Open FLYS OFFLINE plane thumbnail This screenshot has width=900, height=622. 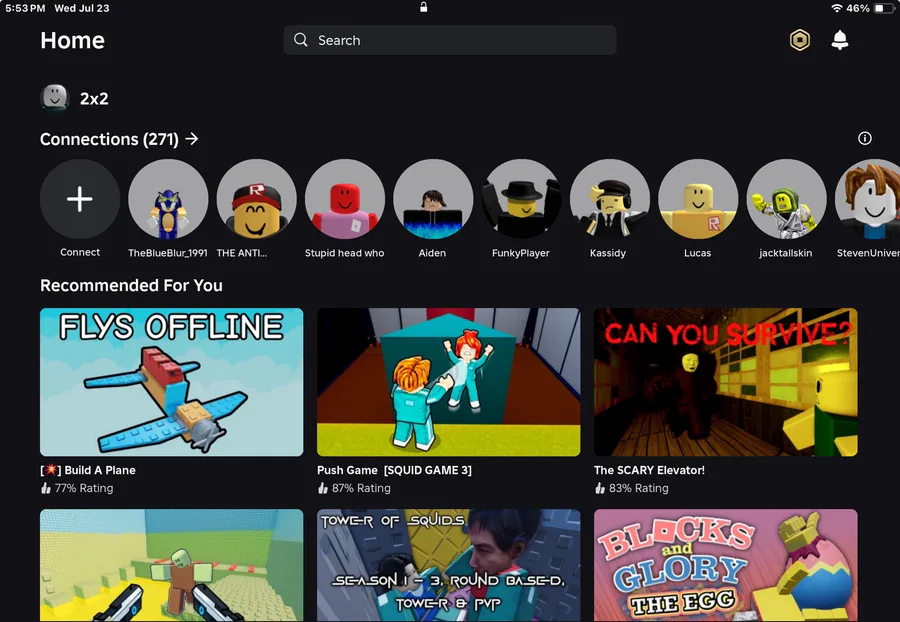pyautogui.click(x=172, y=382)
